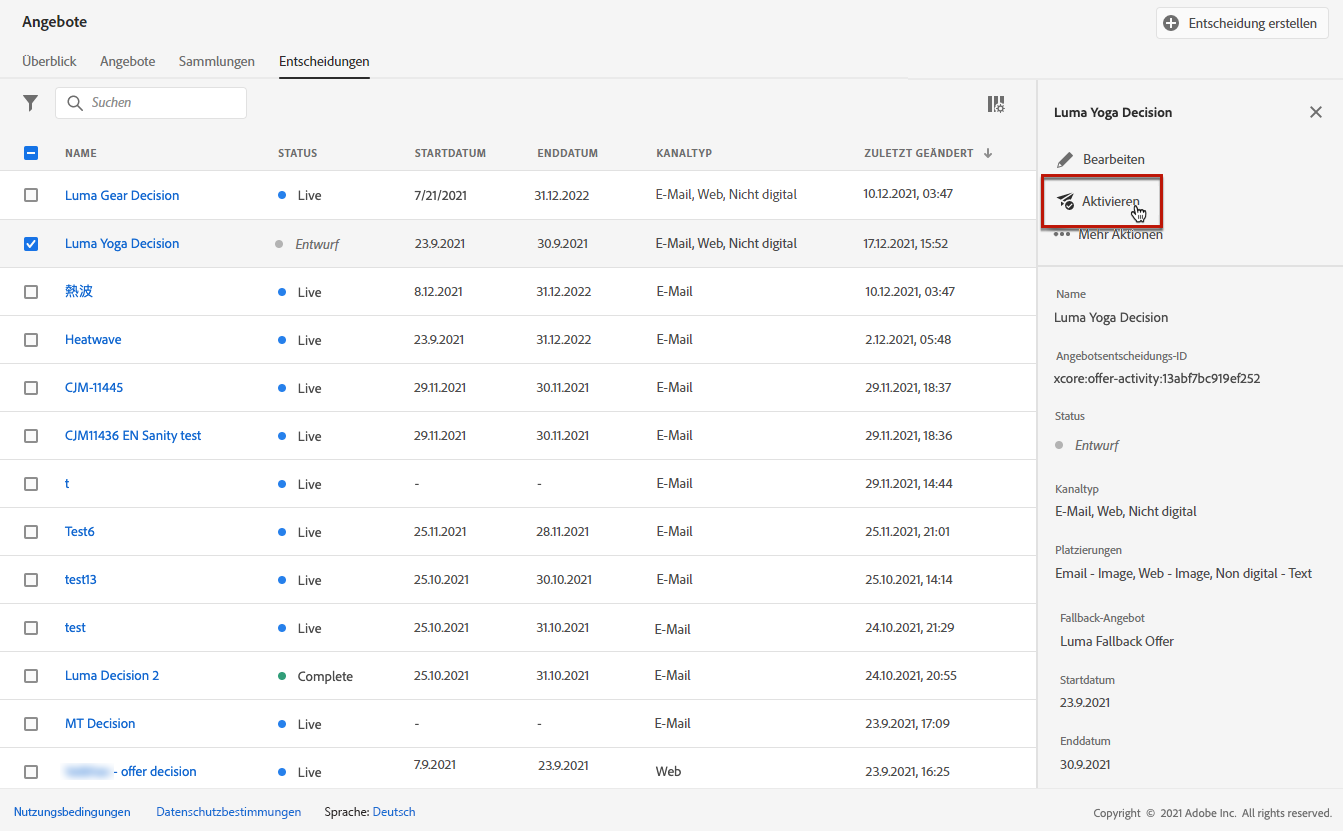Check the Heatwave row checkbox
This screenshot has width=1343, height=831.
[x=31, y=340]
